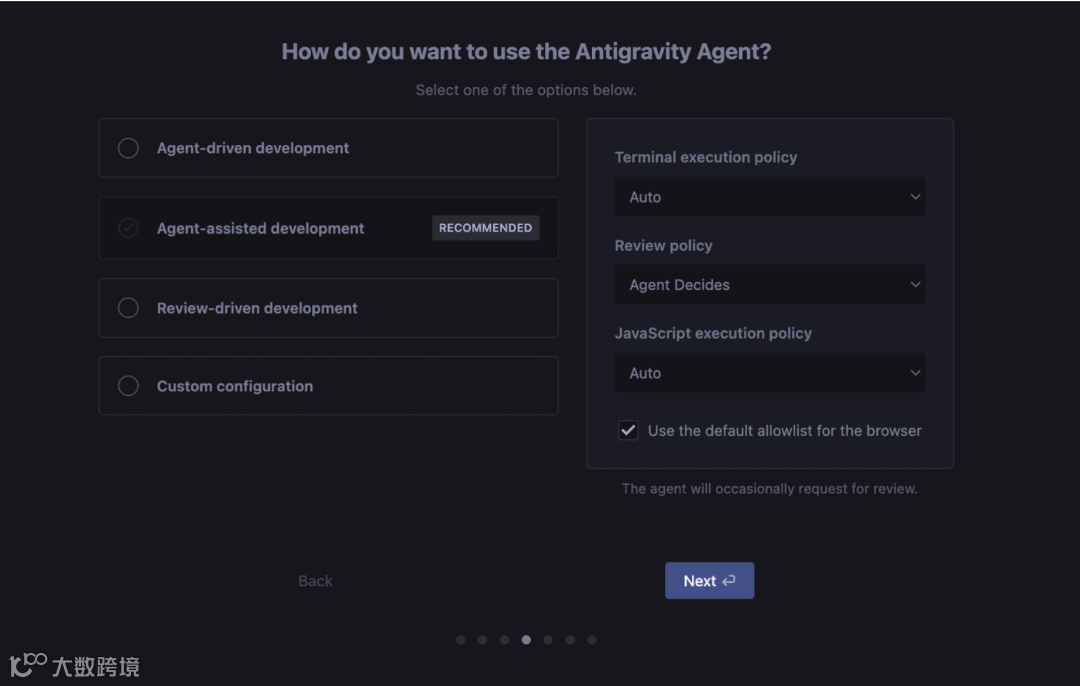Select the sixth step indicator dot
Viewport: 1080px width, 686px height.
click(570, 640)
